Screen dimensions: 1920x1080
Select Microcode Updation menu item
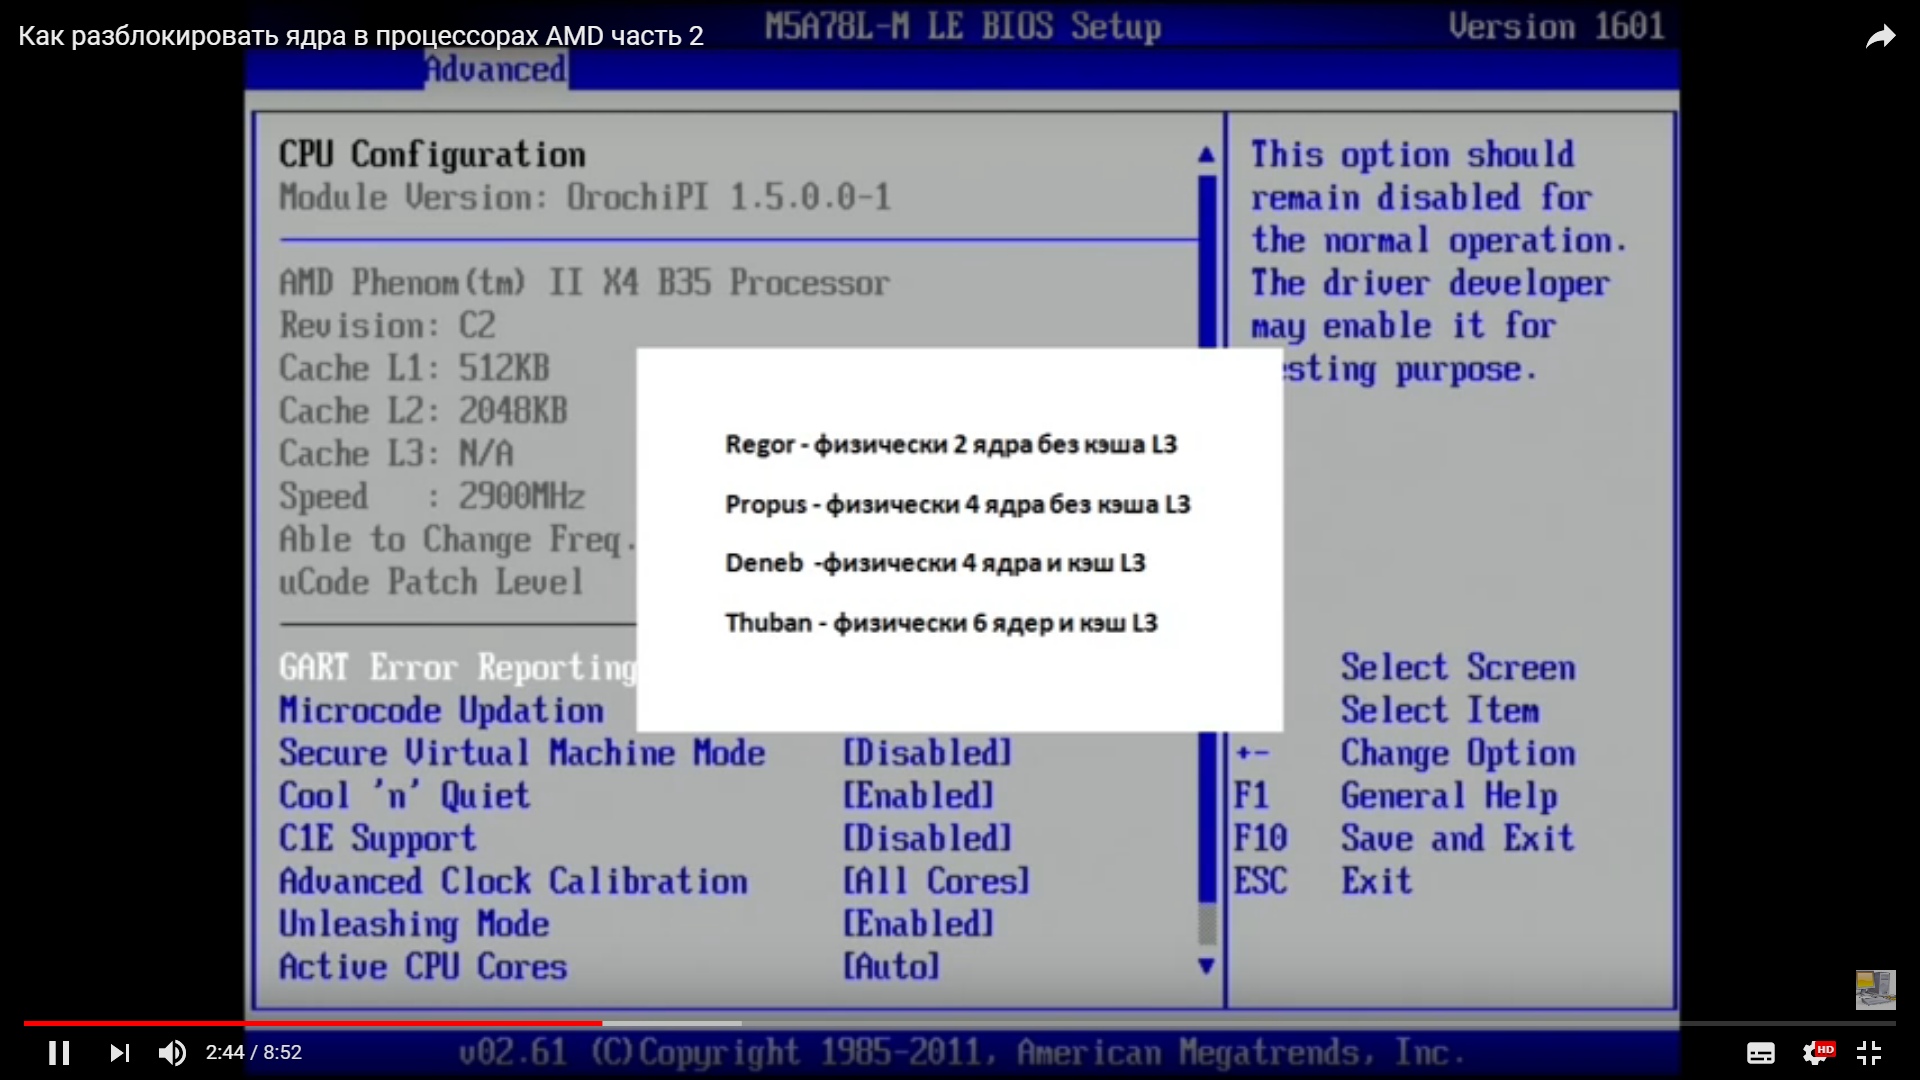pyautogui.click(x=441, y=711)
